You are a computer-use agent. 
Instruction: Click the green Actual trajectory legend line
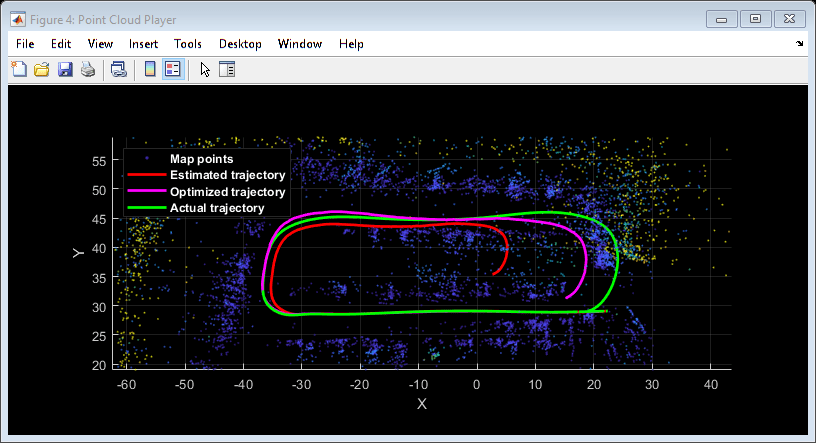146,208
